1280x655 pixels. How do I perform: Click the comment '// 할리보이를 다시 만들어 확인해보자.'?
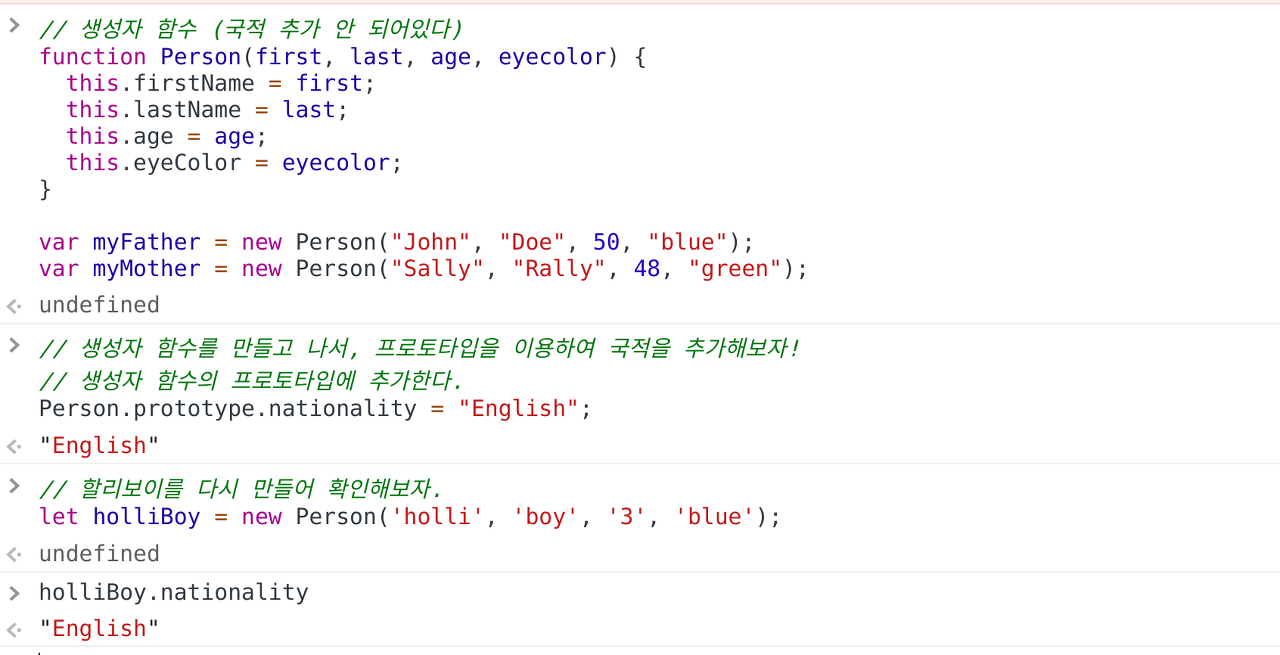coord(240,489)
